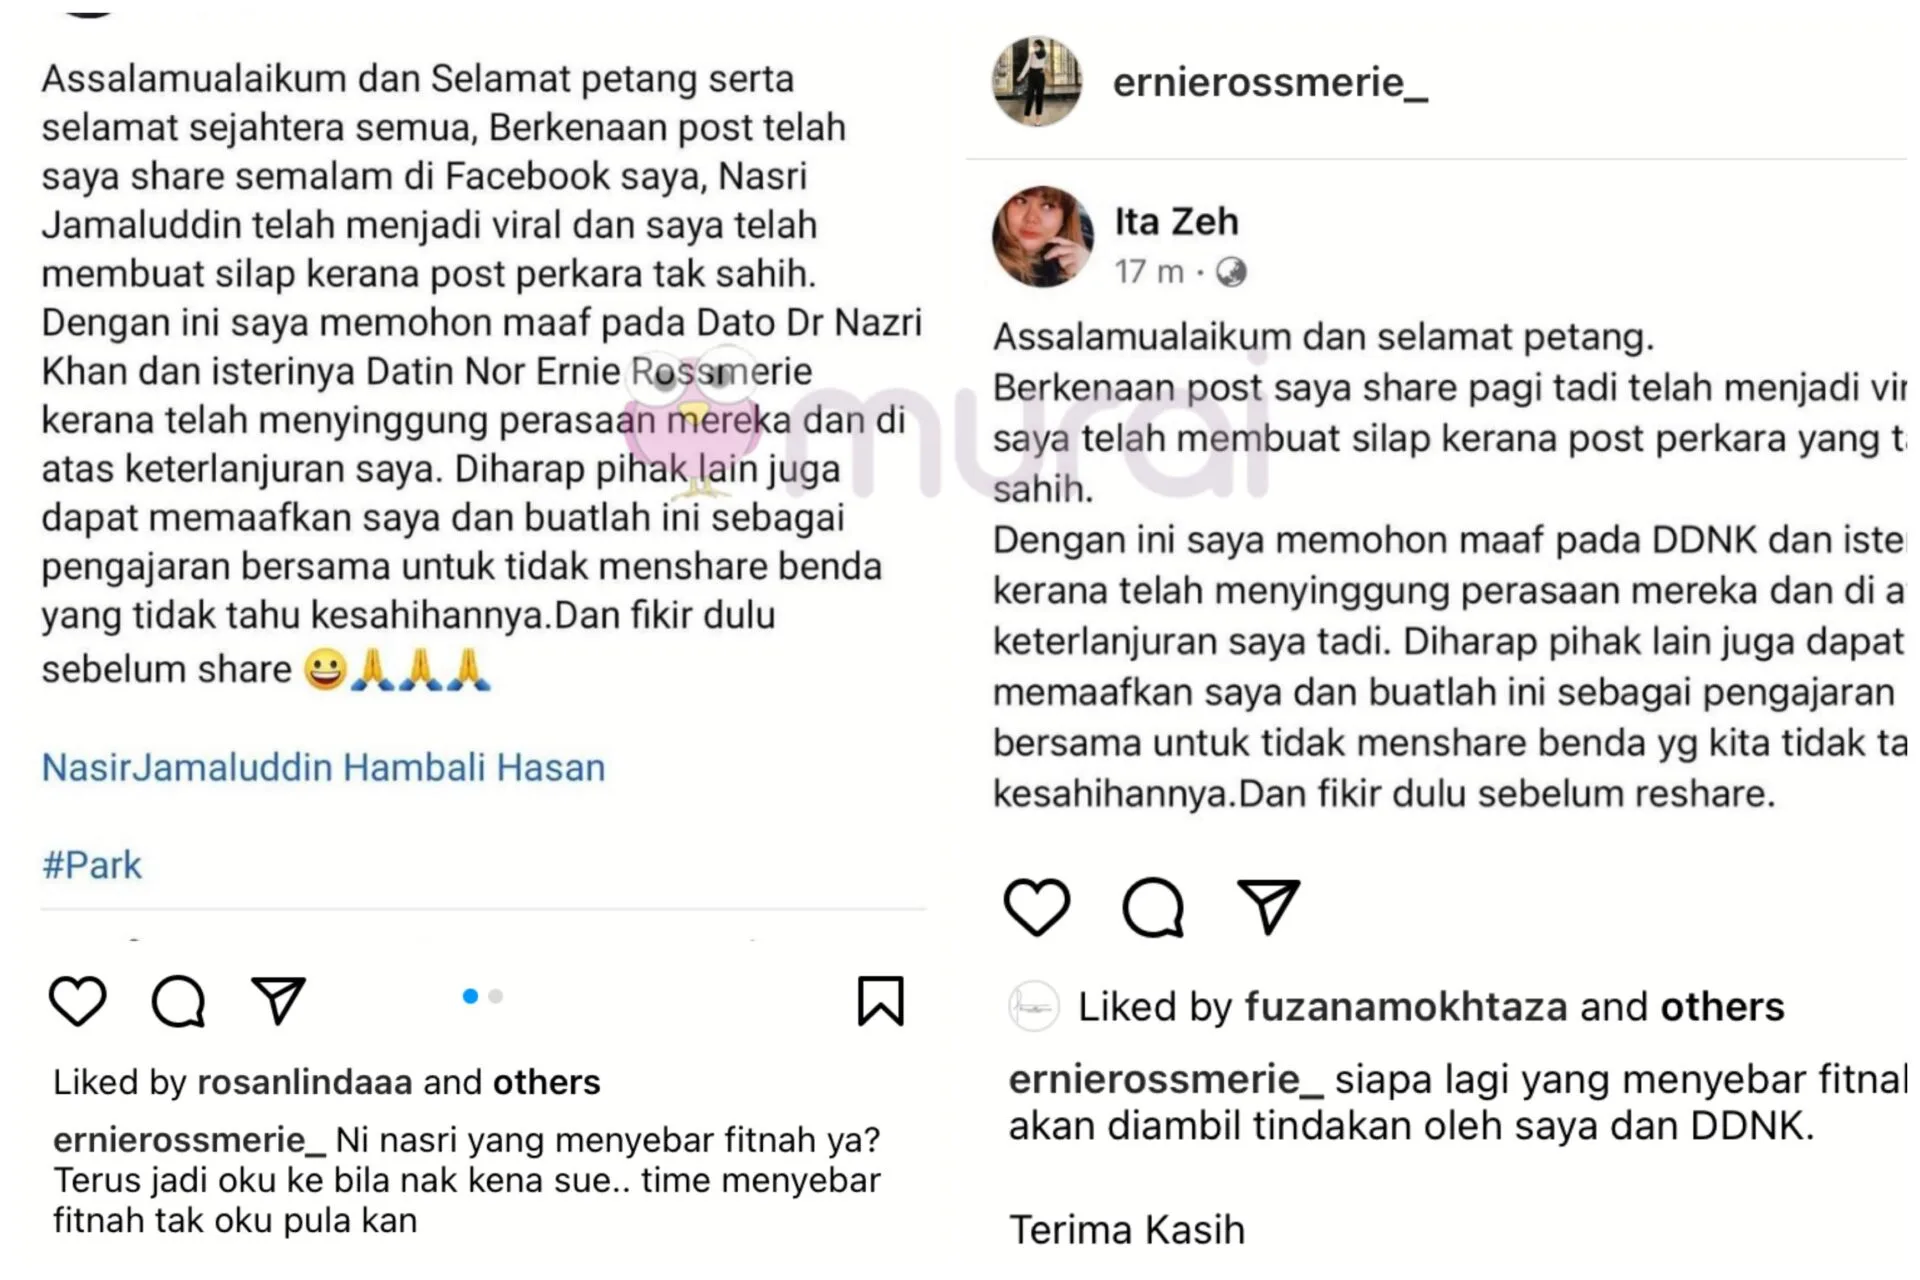Image resolution: width=1920 pixels, height=1280 pixels.
Task: Share the left post via paper plane
Action: coord(278,1000)
